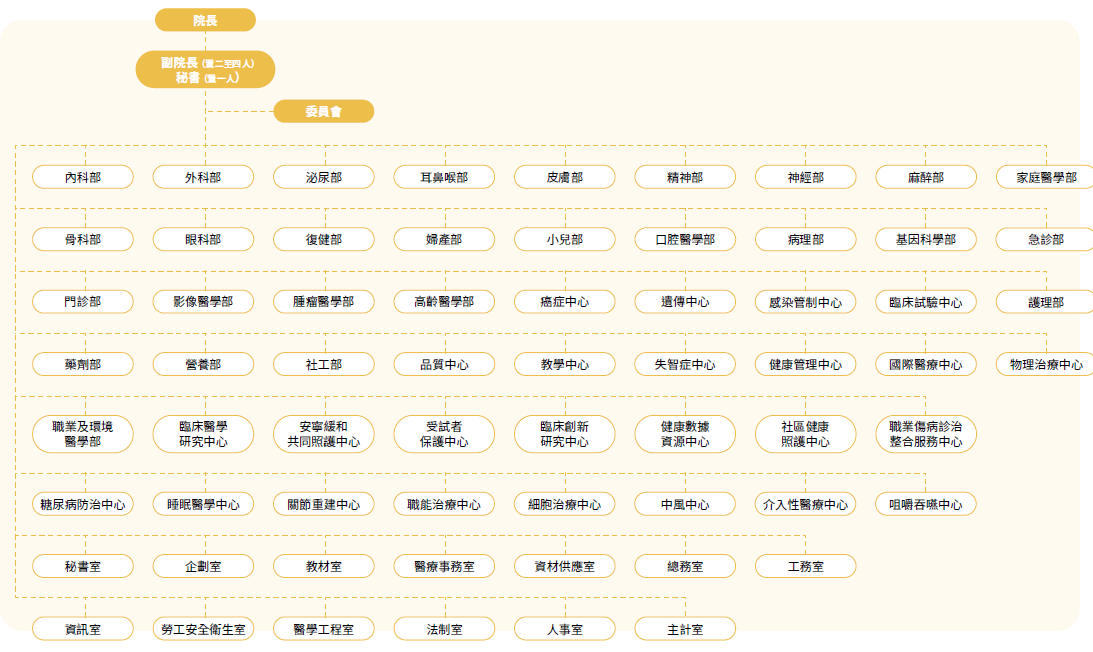This screenshot has width=1093, height=652.
Task: Select the 工務室 box
Action: tap(806, 566)
